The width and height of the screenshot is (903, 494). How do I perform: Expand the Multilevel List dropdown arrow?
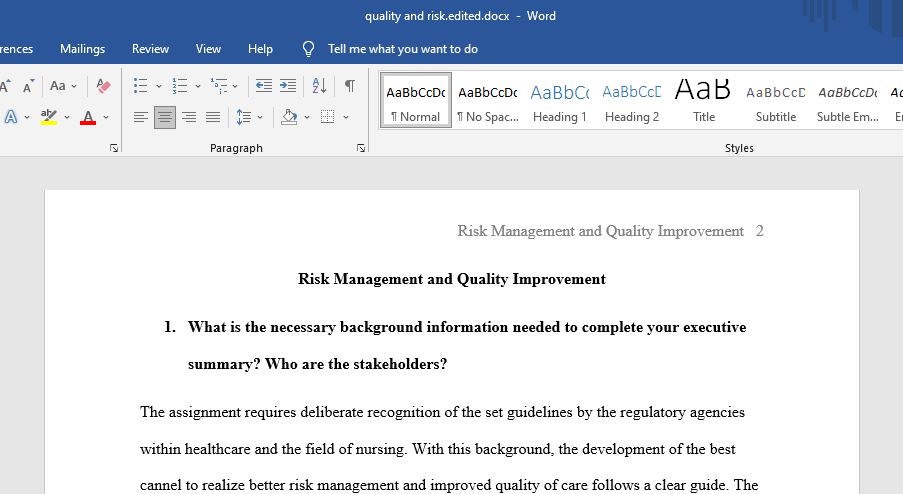(x=235, y=86)
